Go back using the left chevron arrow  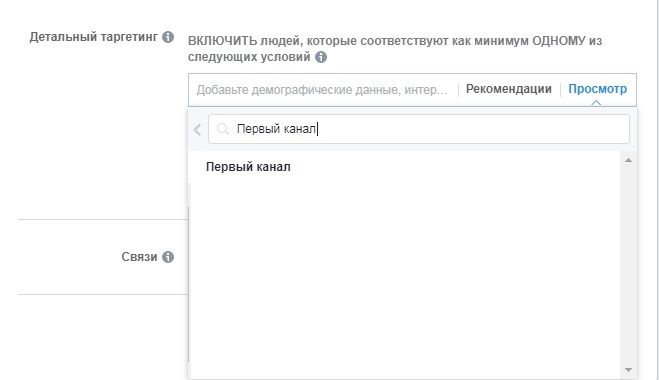[198, 129]
